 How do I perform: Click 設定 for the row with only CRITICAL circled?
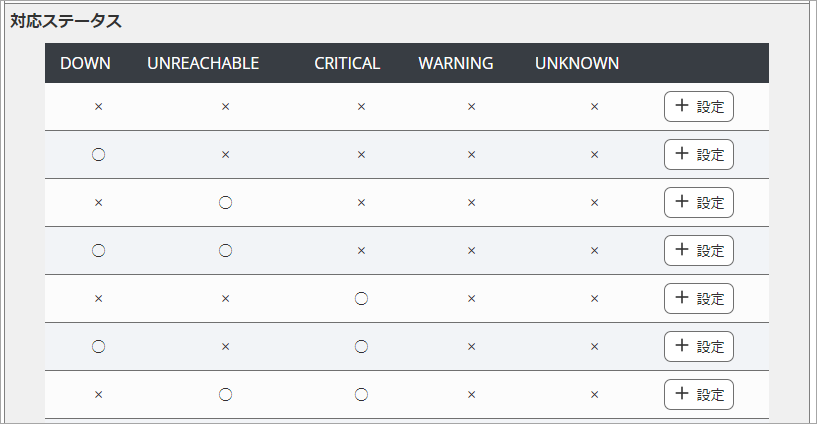click(698, 298)
